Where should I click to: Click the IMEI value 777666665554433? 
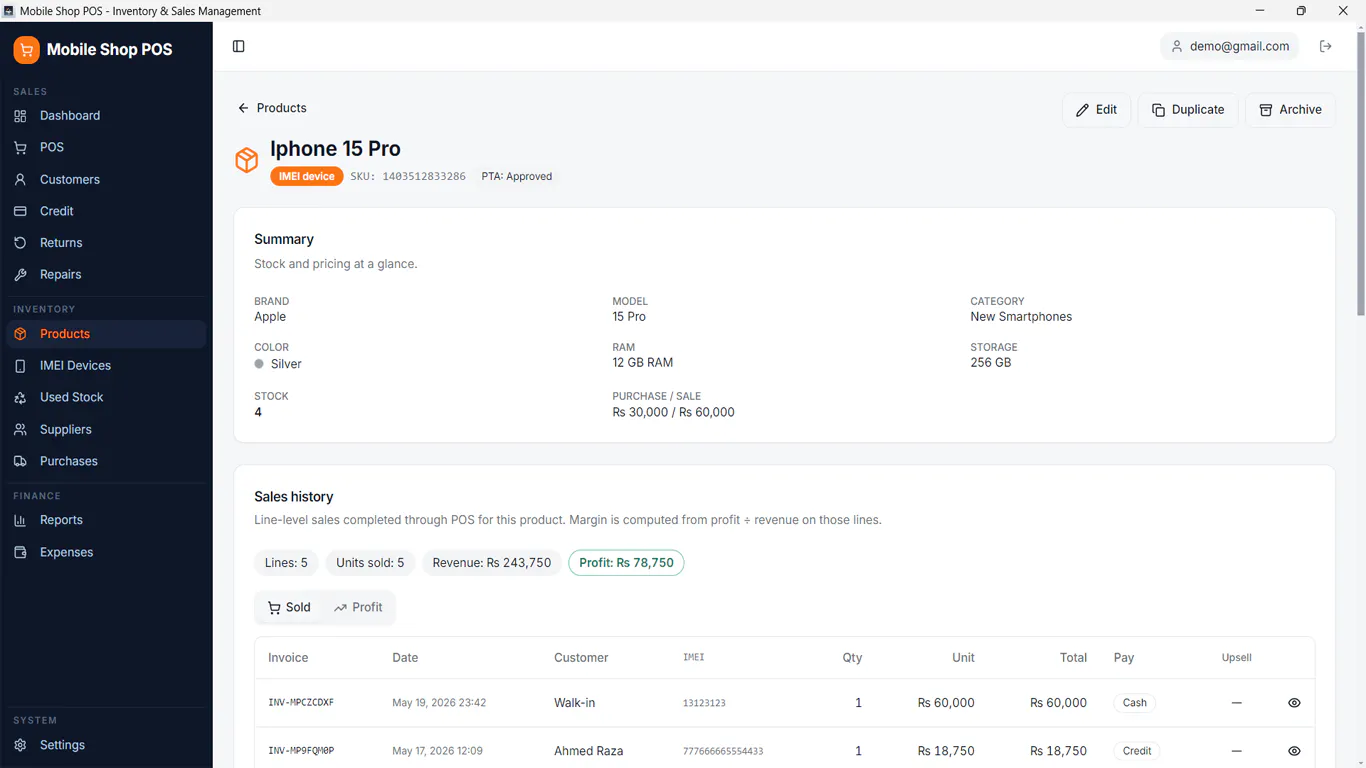coord(723,751)
